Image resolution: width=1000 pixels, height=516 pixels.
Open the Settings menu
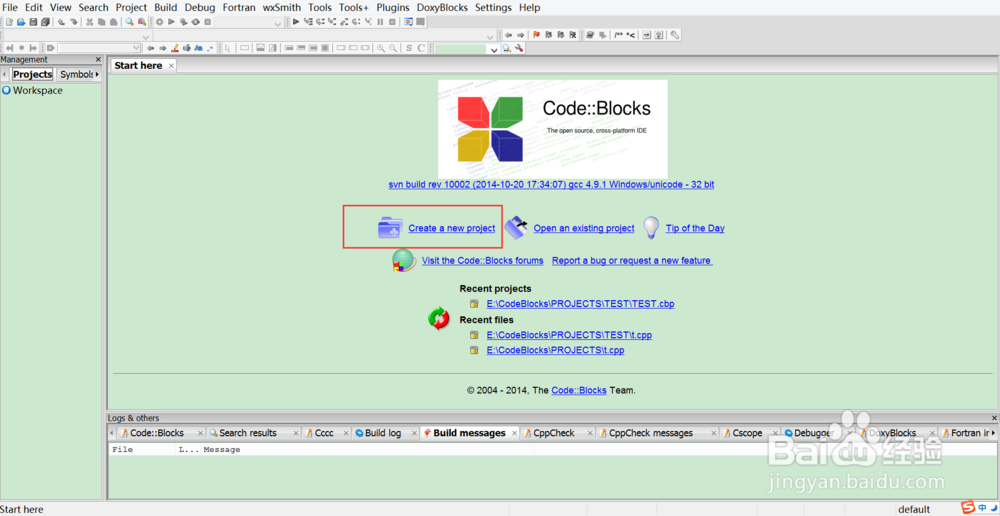pos(494,8)
